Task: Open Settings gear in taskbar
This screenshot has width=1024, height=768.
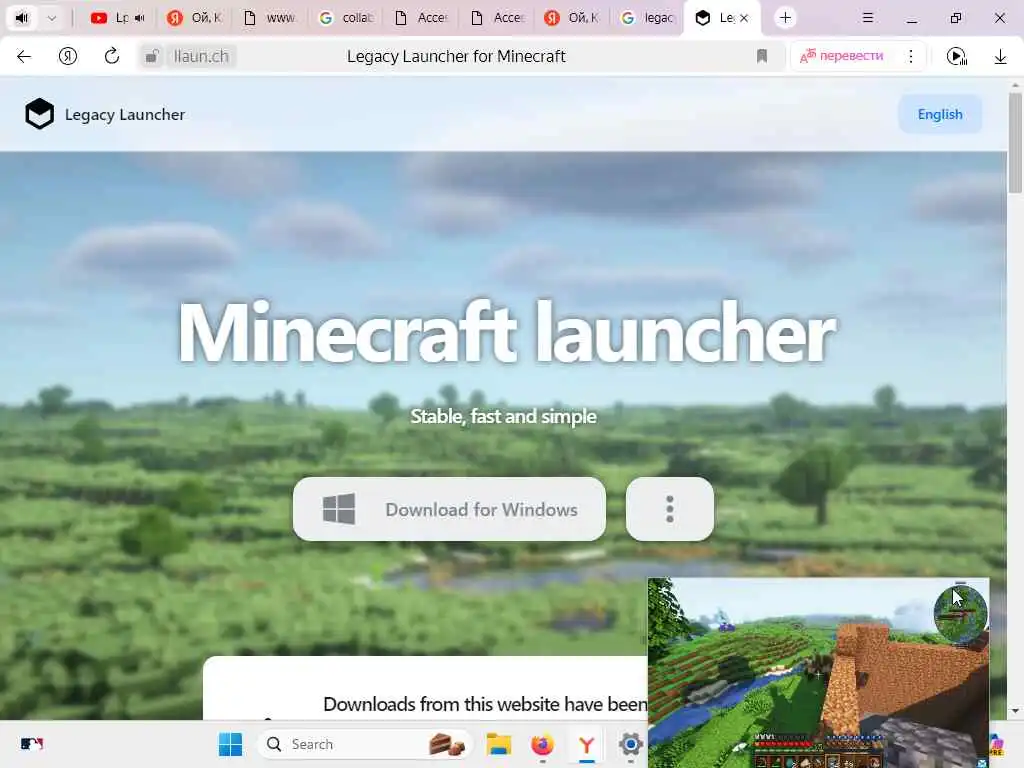Action: click(x=631, y=744)
